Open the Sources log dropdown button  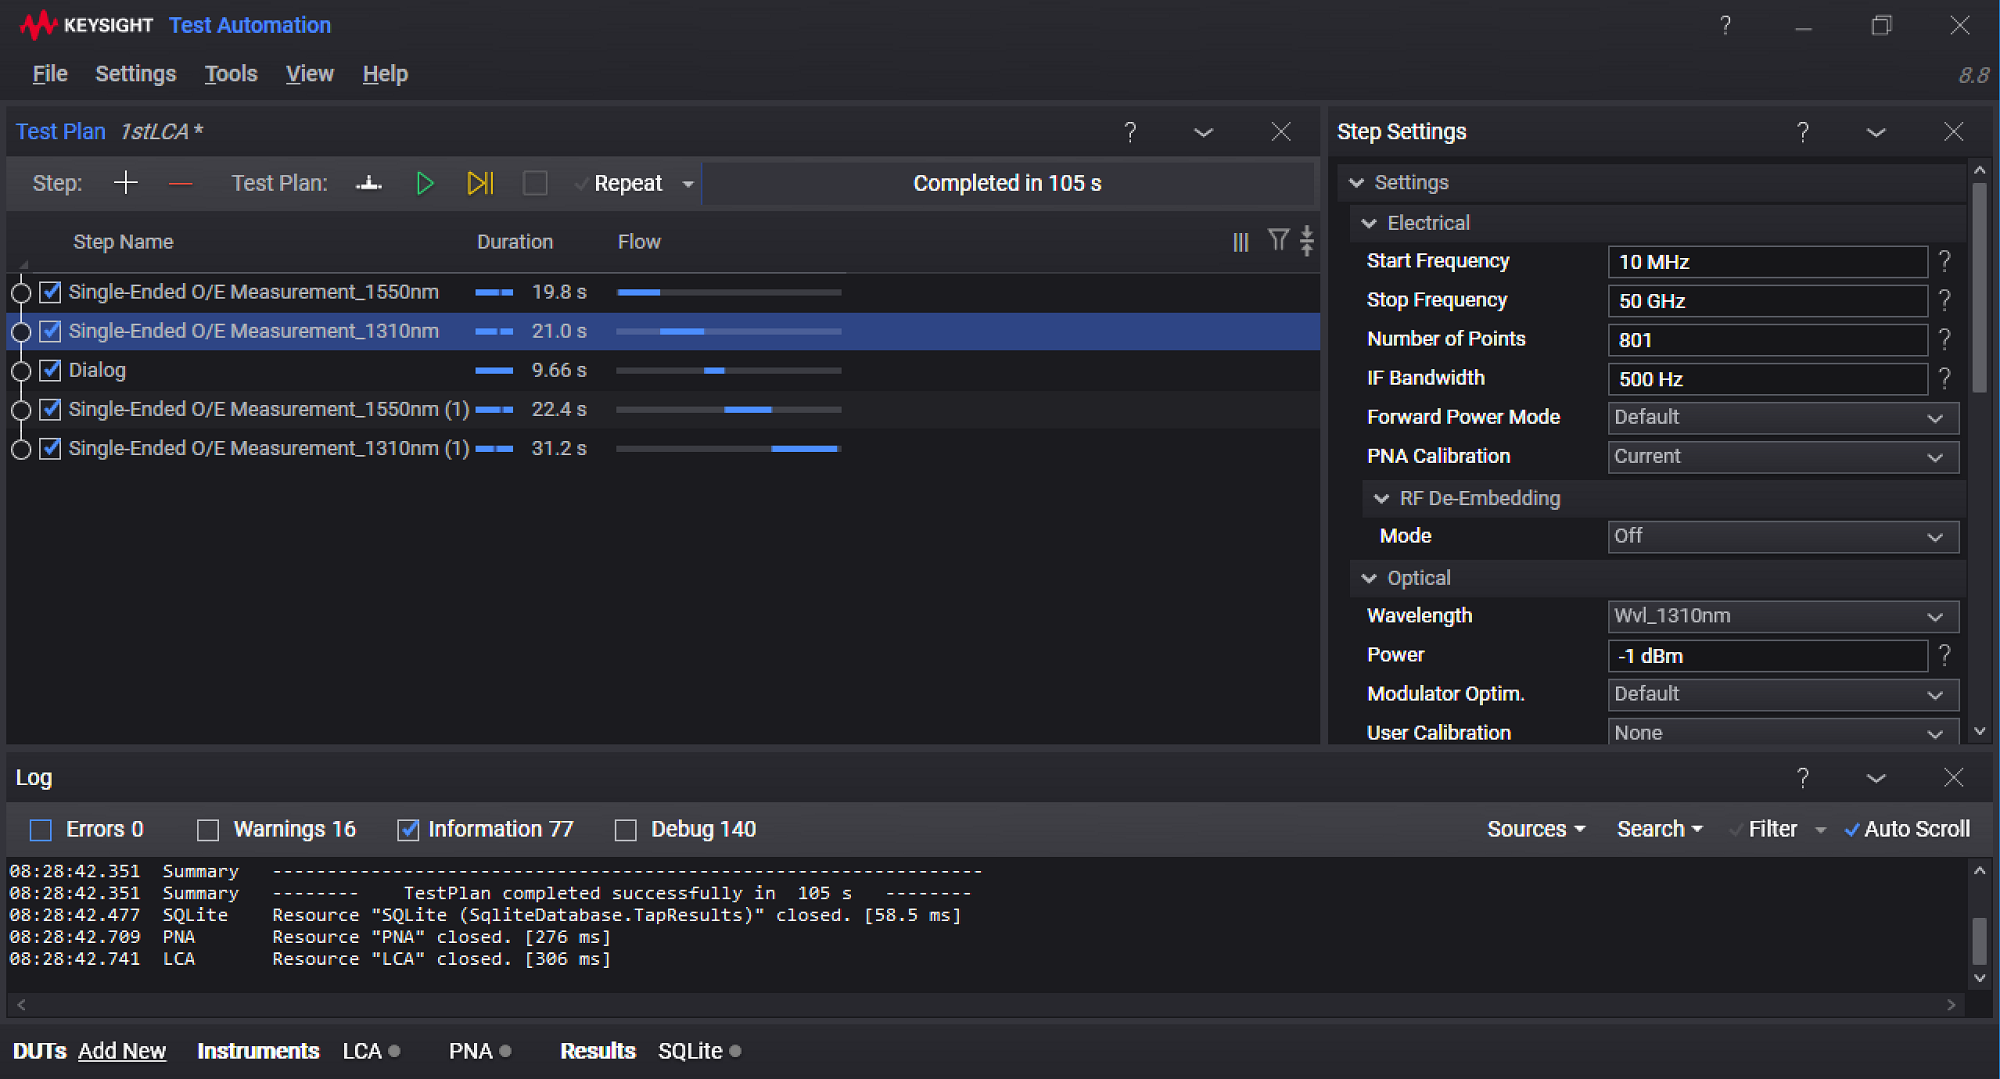[x=1535, y=829]
